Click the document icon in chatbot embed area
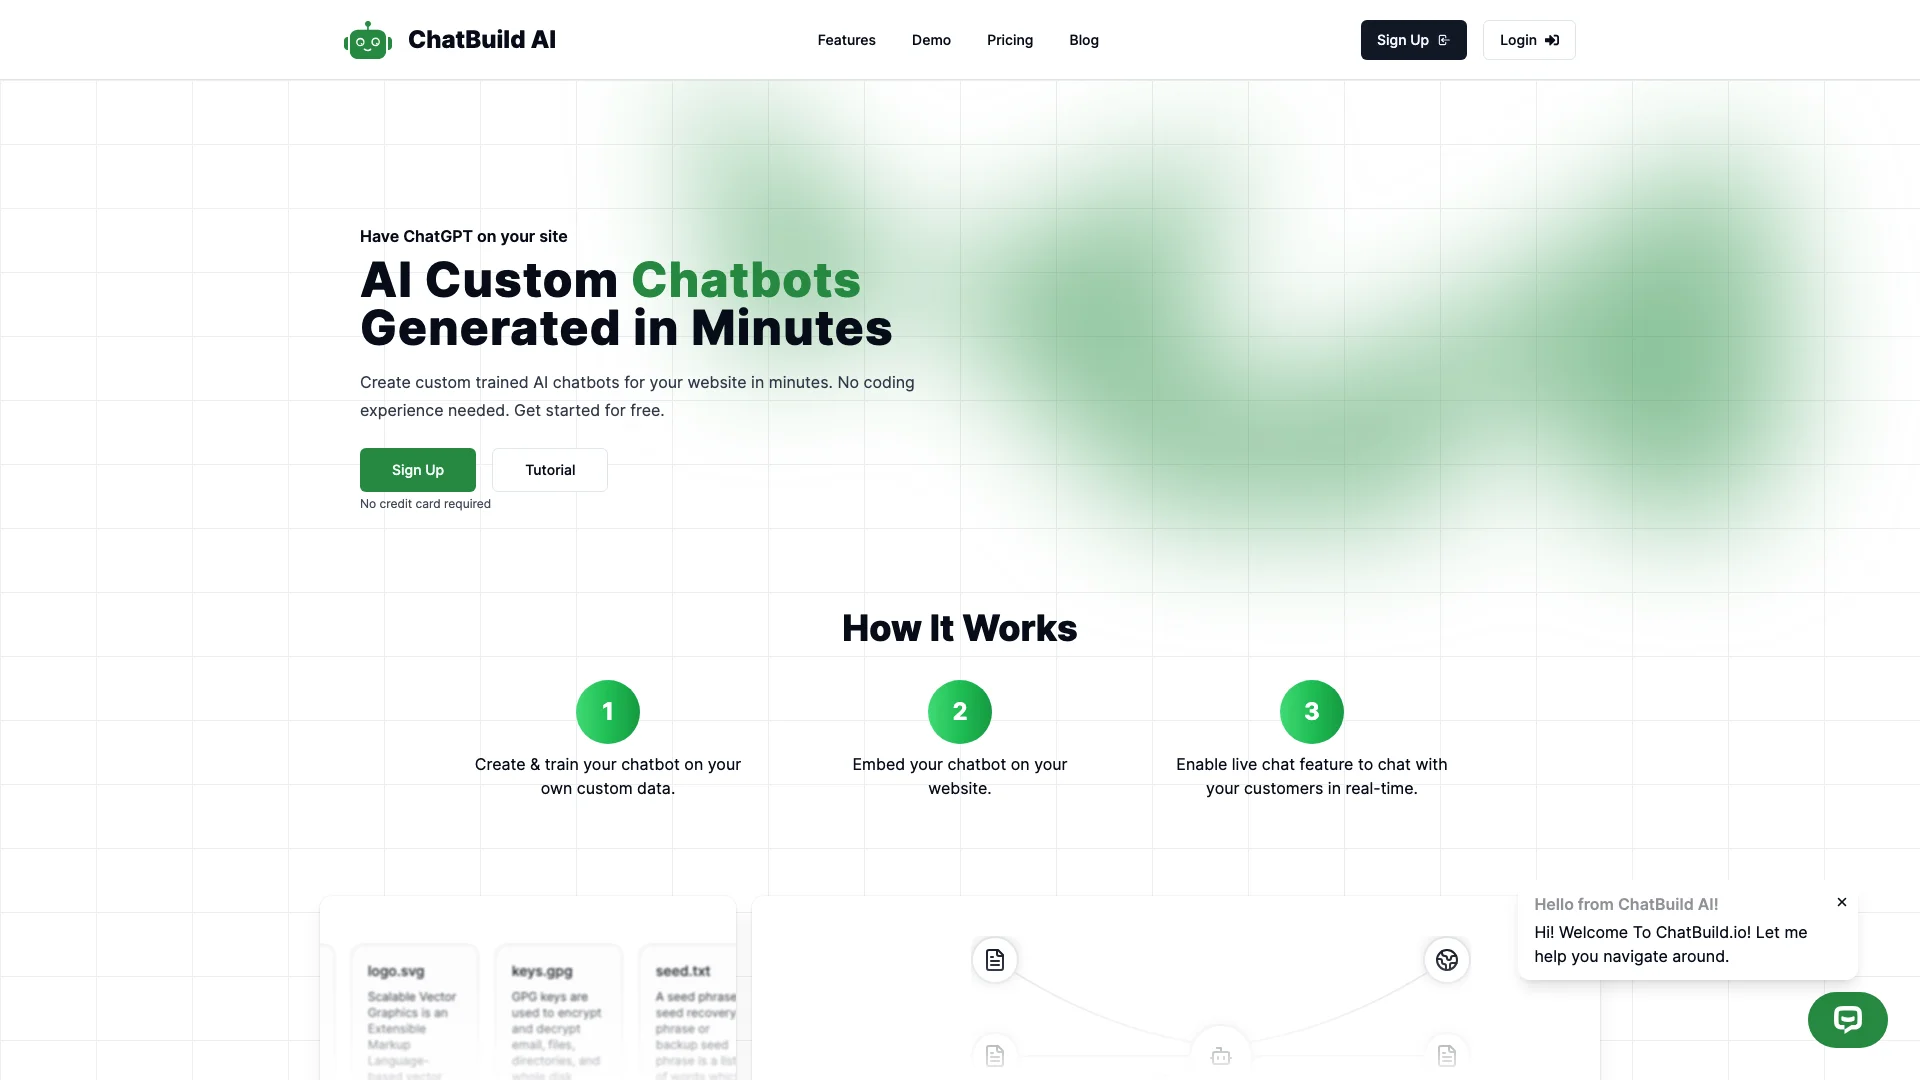The height and width of the screenshot is (1080, 1920). coord(994,959)
